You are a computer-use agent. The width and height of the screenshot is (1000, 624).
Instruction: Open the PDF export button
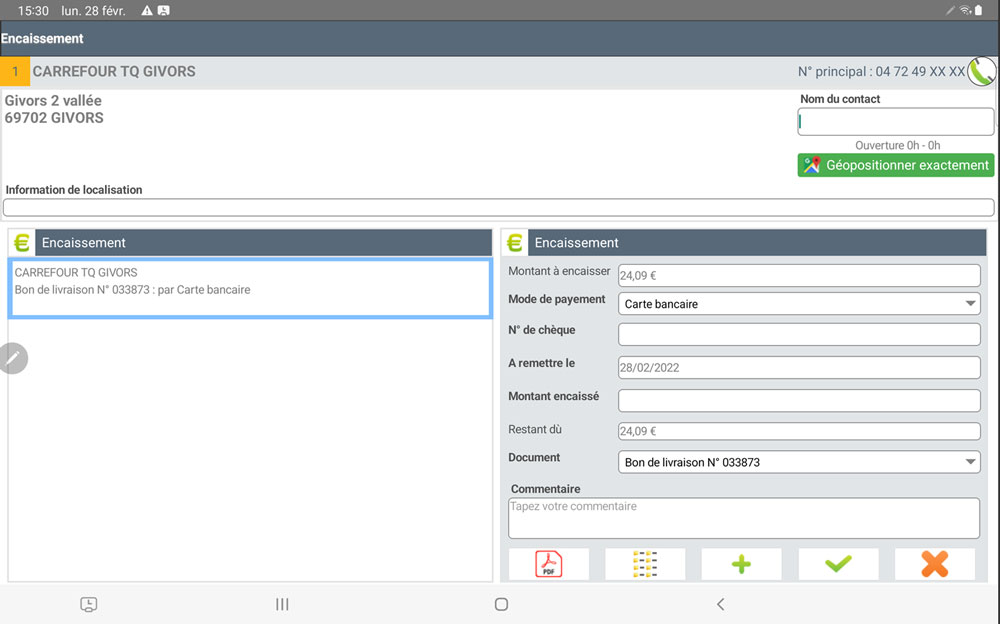pos(548,564)
